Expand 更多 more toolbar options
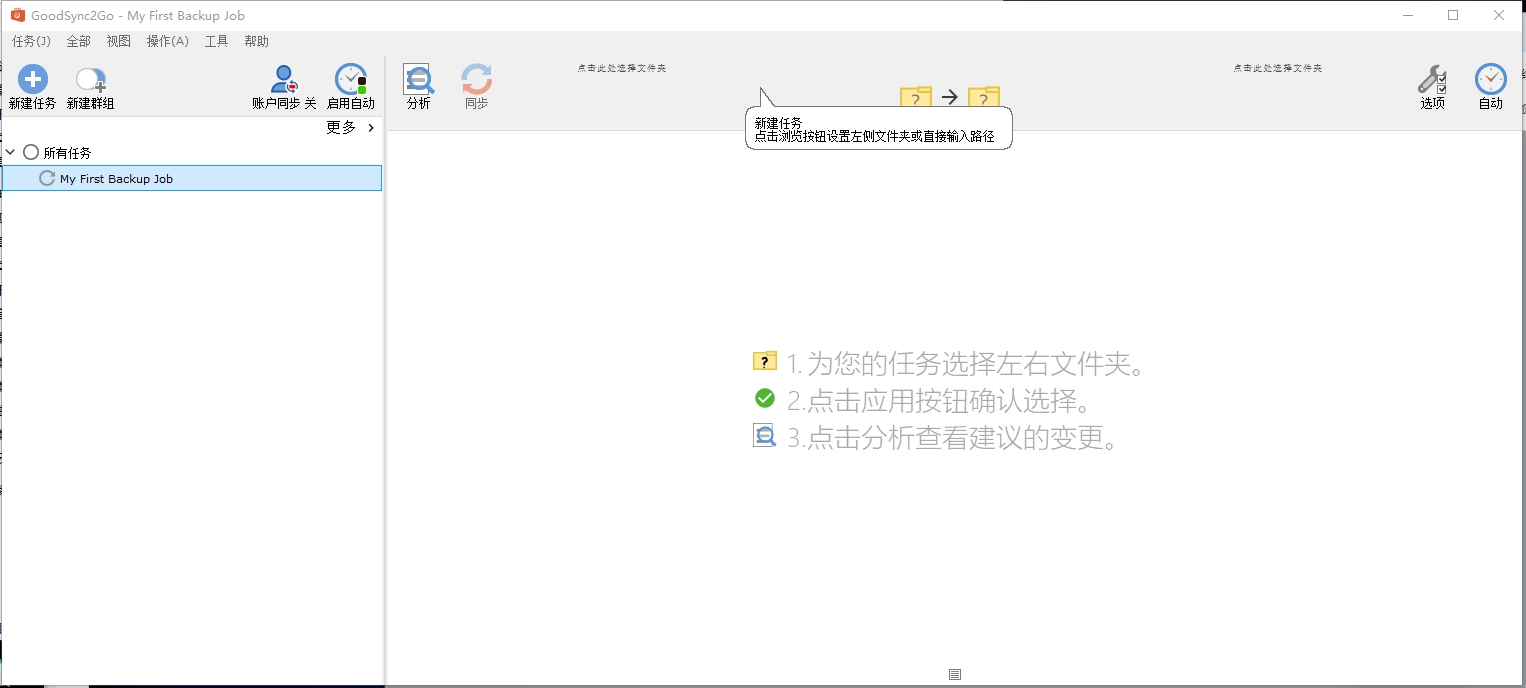Image resolution: width=1526 pixels, height=688 pixels. coord(351,127)
